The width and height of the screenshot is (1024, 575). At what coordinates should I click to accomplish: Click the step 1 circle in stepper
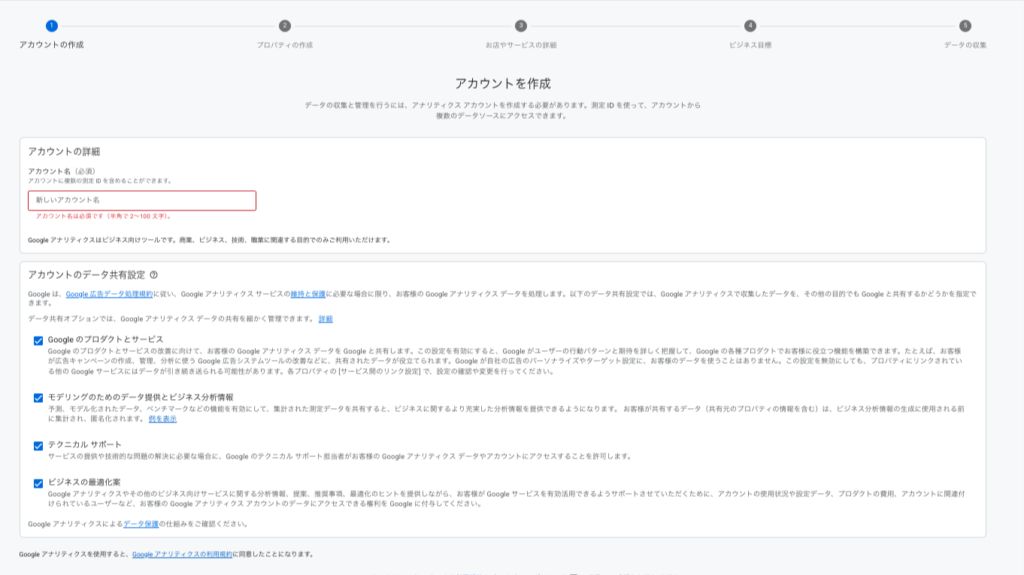point(51,26)
